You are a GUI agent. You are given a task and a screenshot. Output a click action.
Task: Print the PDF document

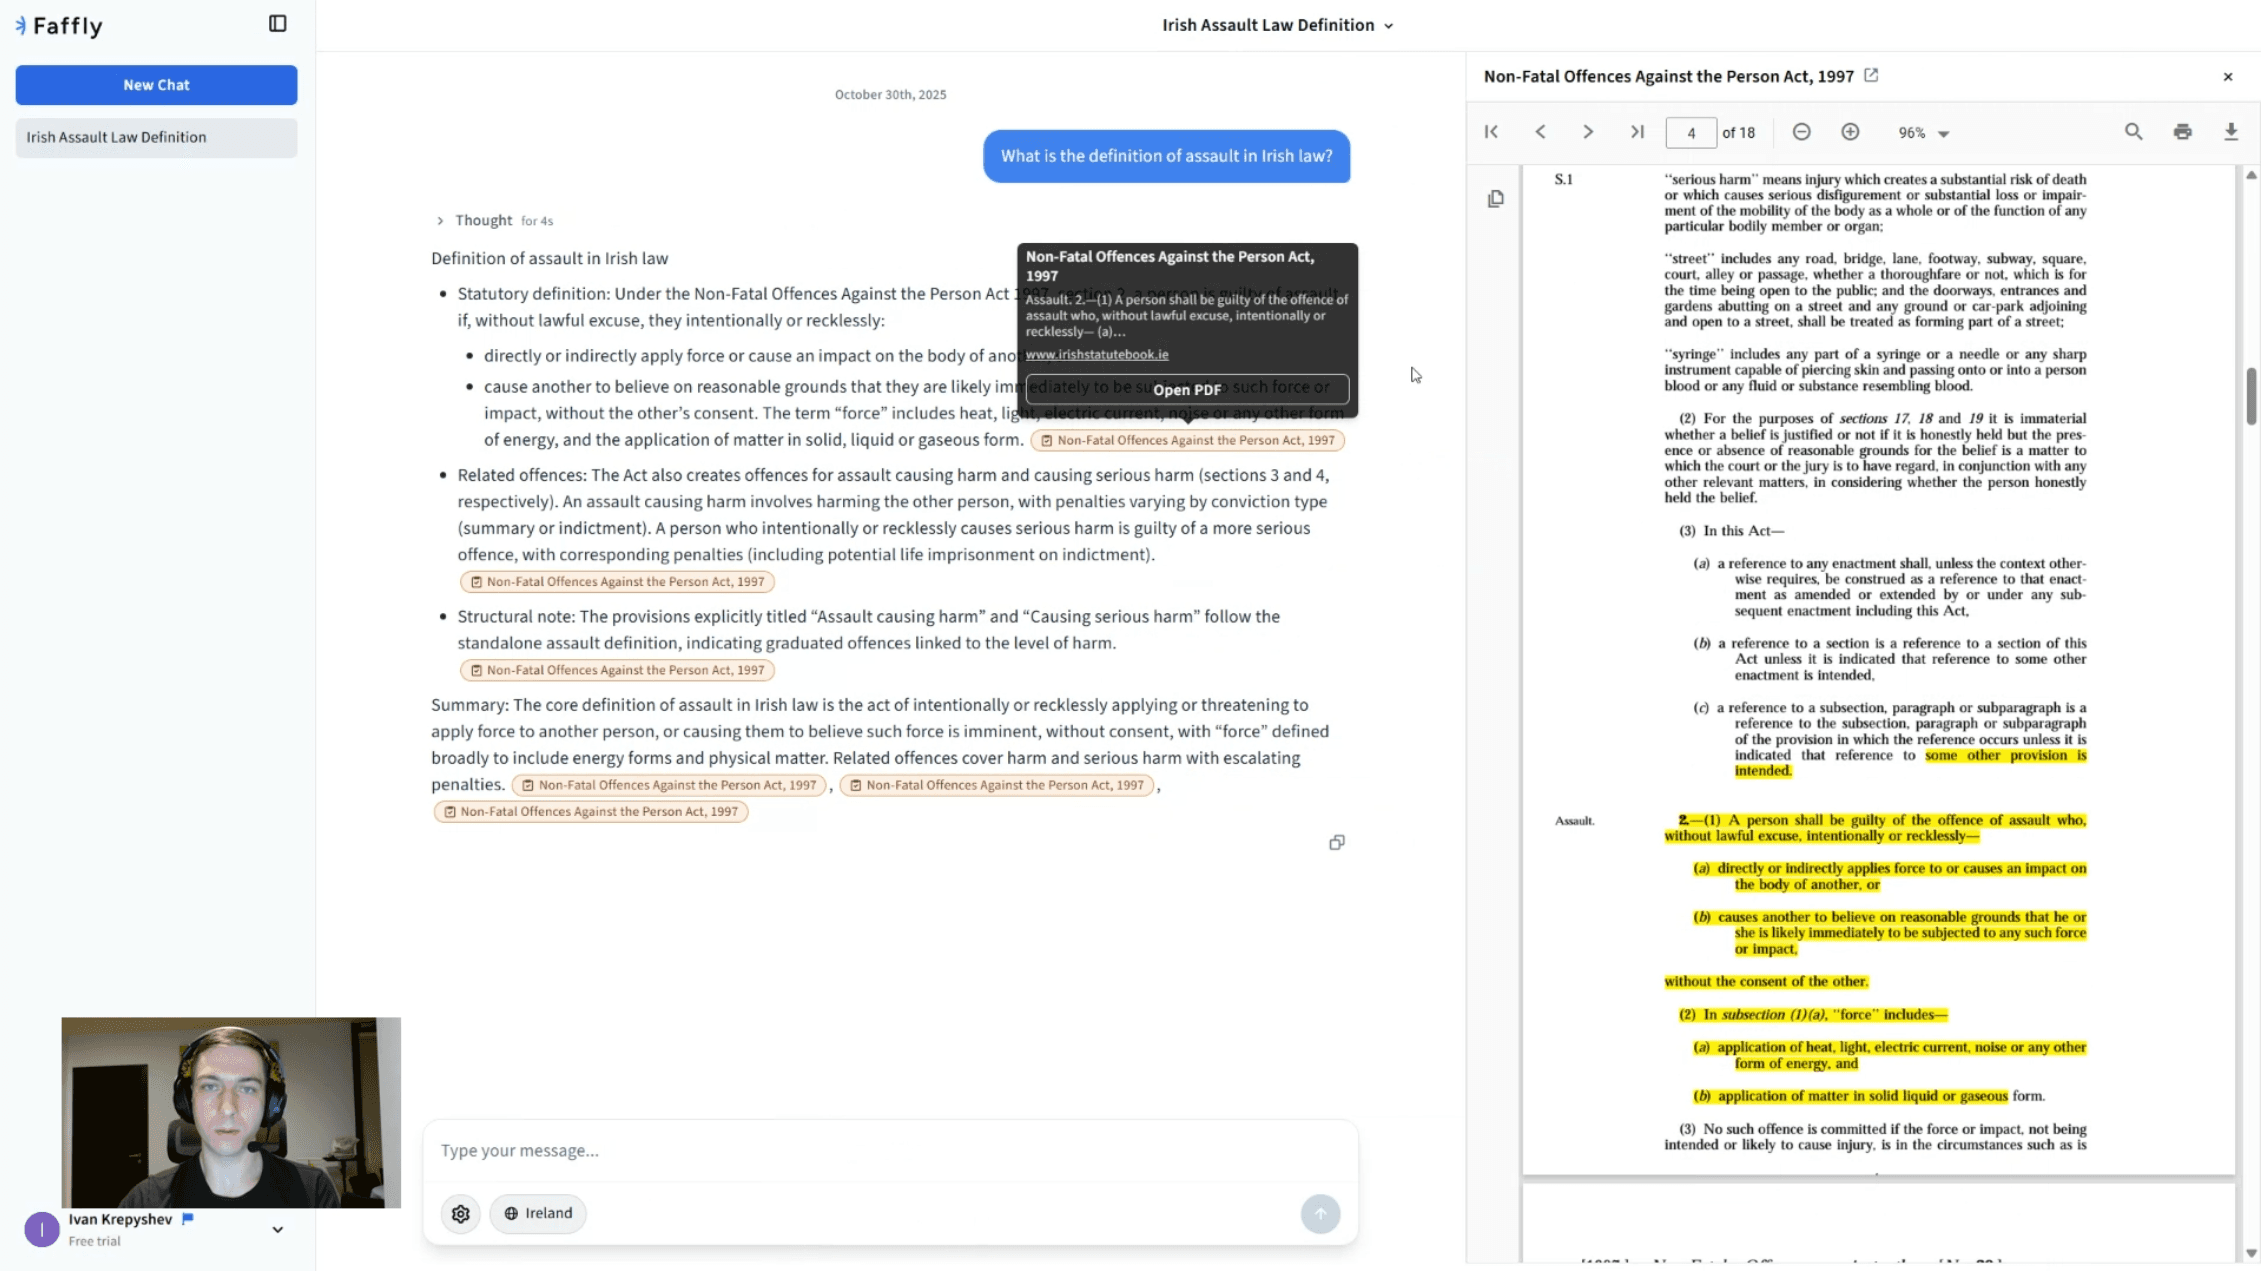[x=2182, y=132]
